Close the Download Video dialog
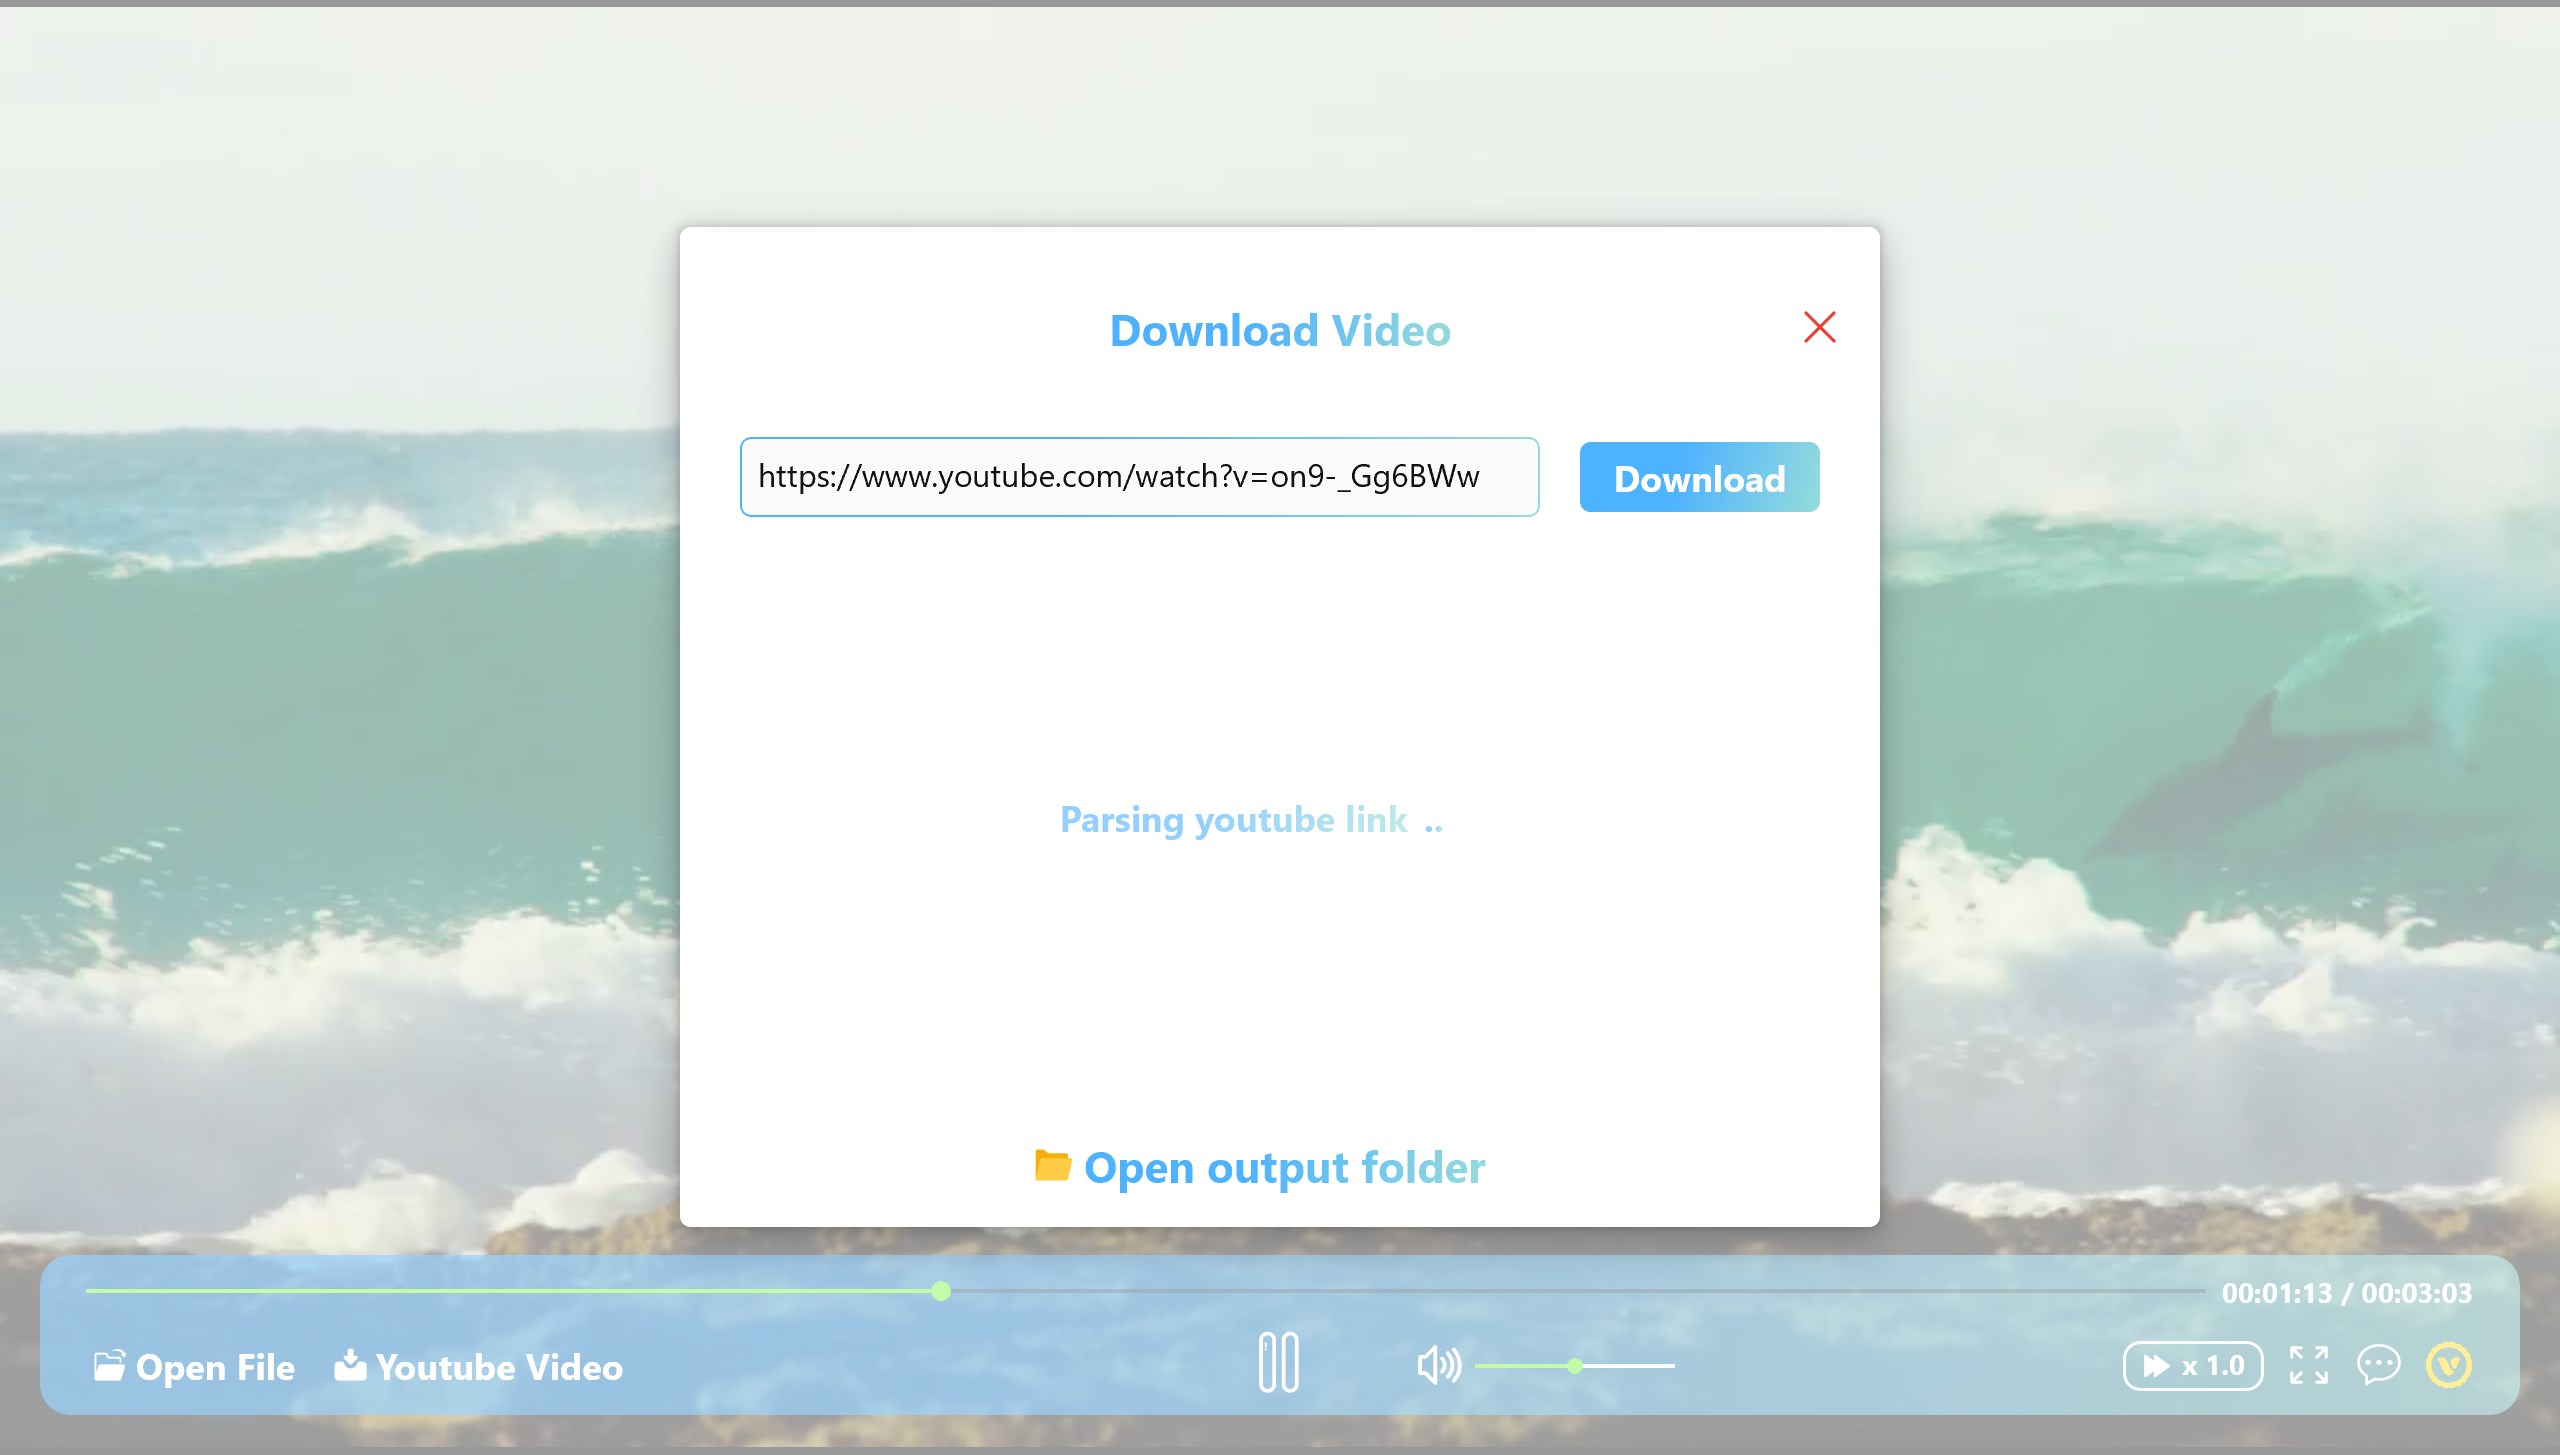 1819,327
